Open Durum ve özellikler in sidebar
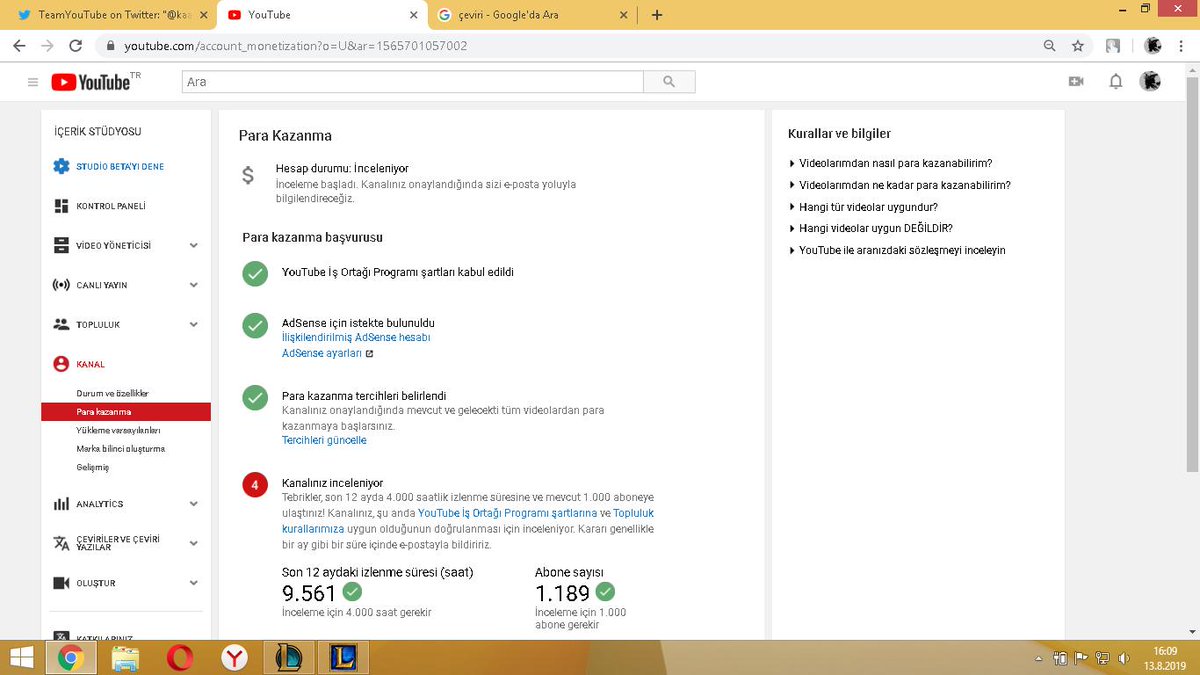The image size is (1200, 675). pos(113,394)
